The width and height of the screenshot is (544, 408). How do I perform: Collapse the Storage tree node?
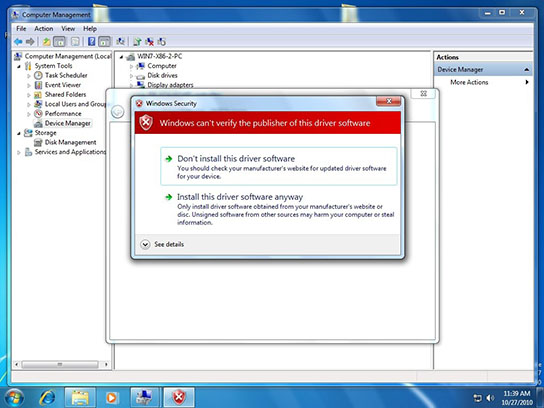pyautogui.click(x=19, y=133)
